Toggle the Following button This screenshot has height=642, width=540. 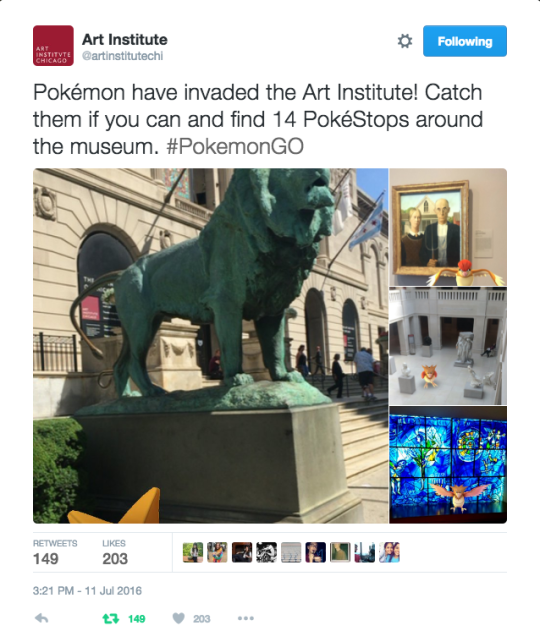(x=465, y=41)
